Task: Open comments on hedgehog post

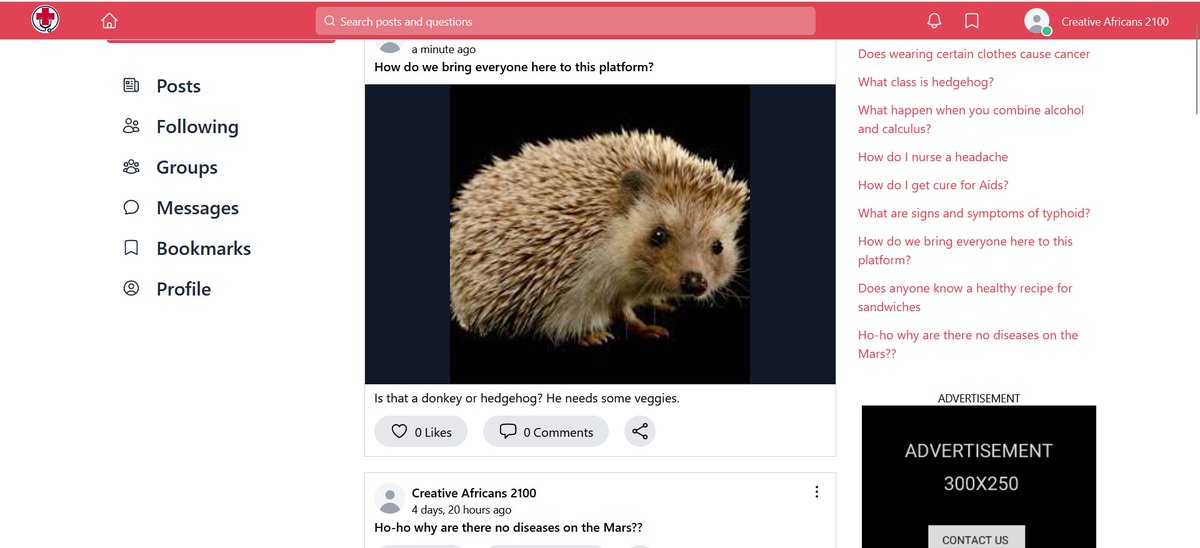Action: 546,431
